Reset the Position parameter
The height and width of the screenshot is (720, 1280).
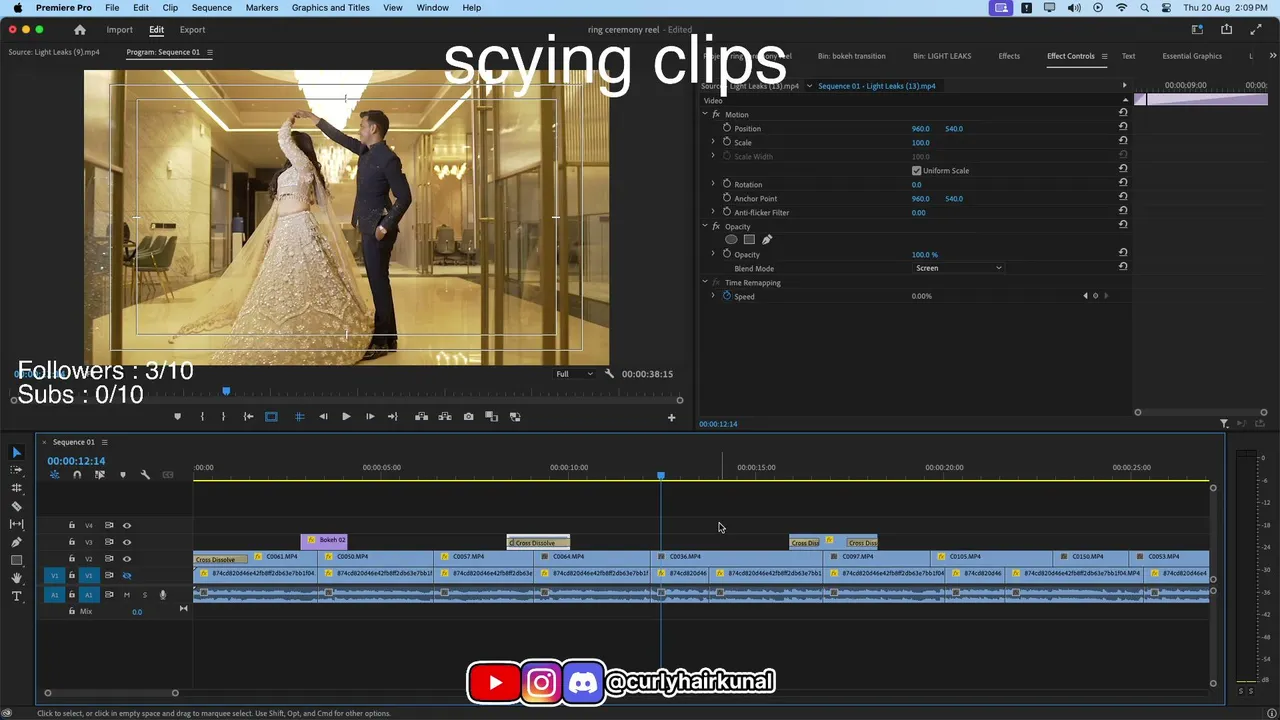[x=1123, y=128]
